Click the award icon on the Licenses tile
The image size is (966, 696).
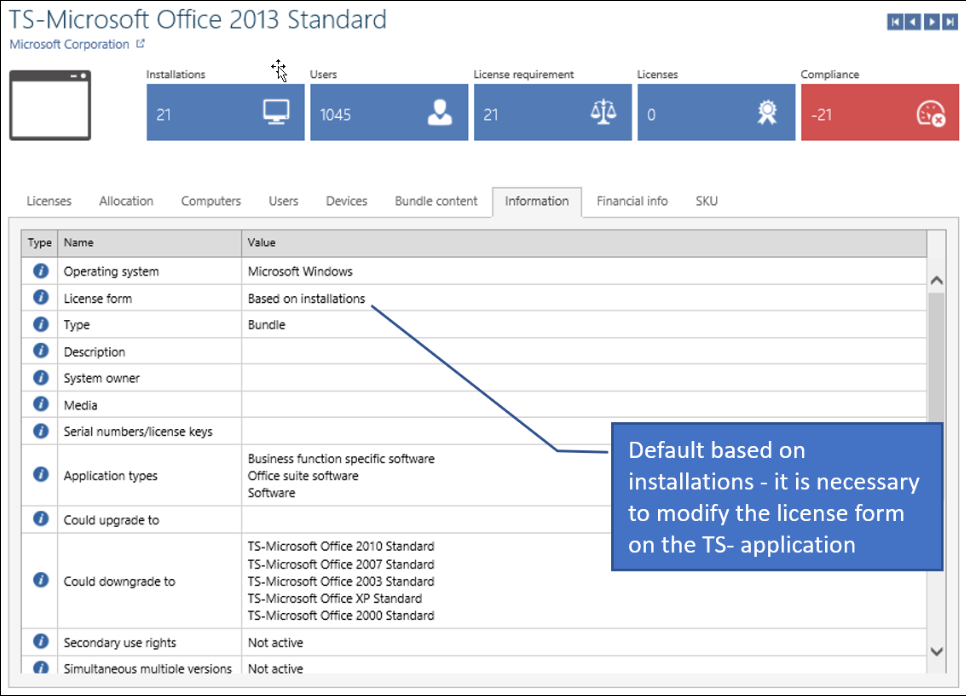coord(766,112)
